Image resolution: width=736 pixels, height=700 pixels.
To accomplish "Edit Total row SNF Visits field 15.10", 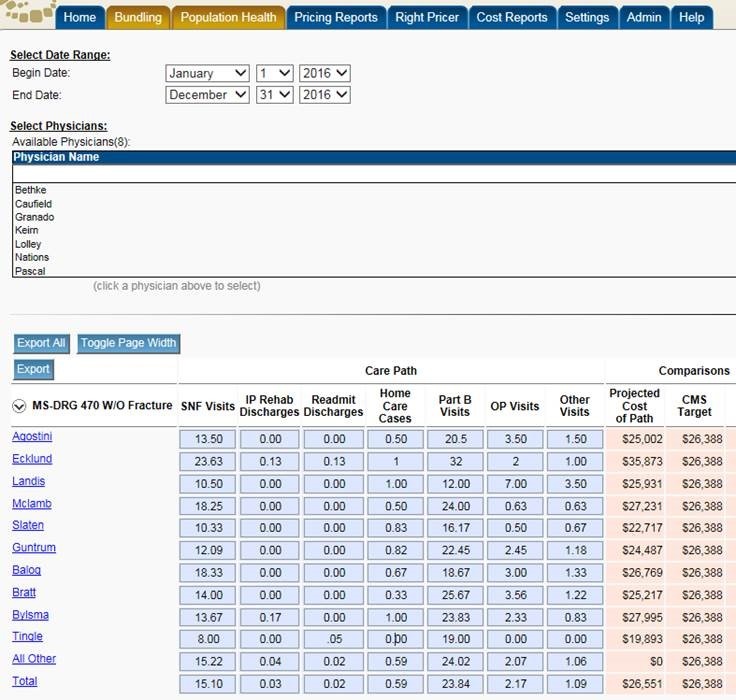I will click(207, 684).
